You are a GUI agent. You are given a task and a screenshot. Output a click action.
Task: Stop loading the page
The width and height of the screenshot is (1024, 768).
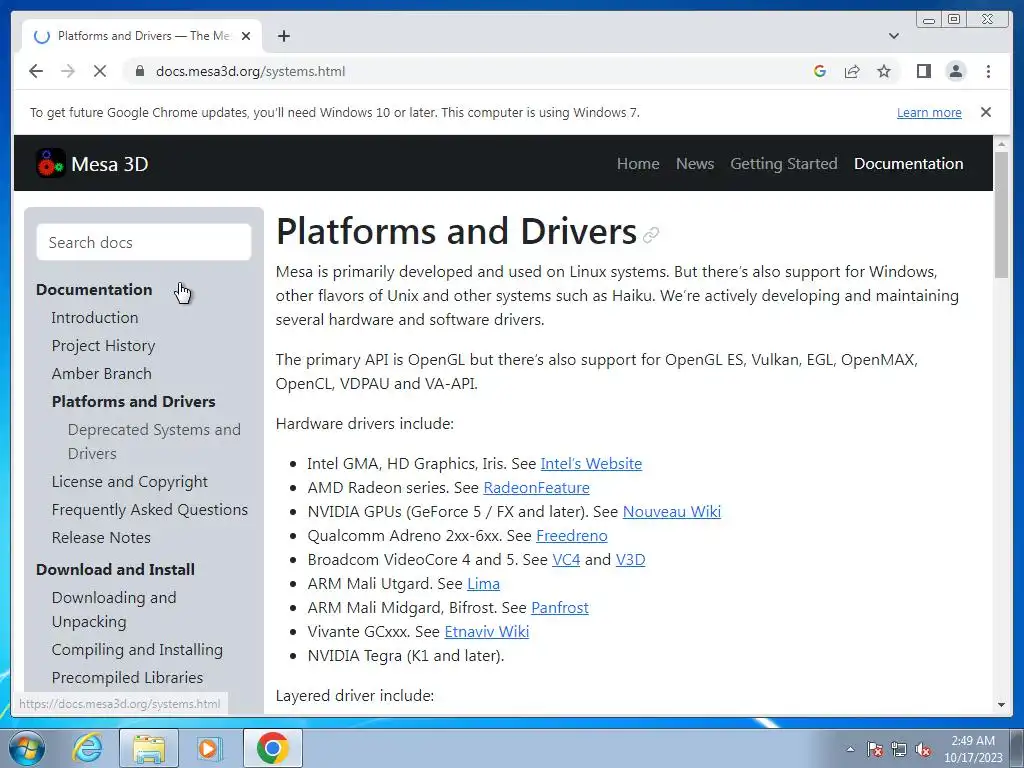pyautogui.click(x=100, y=71)
